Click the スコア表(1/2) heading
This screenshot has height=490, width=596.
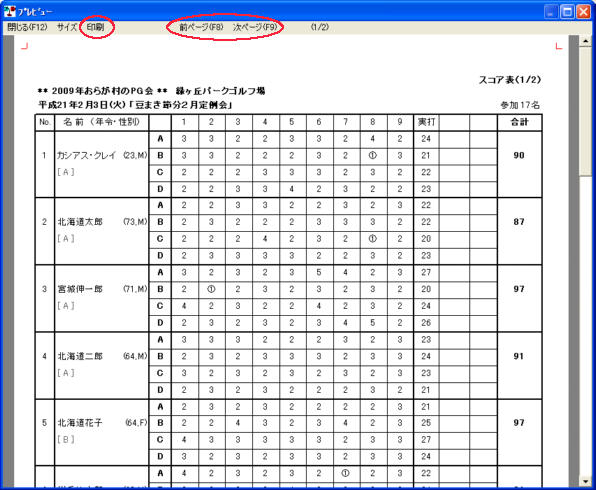coord(509,80)
